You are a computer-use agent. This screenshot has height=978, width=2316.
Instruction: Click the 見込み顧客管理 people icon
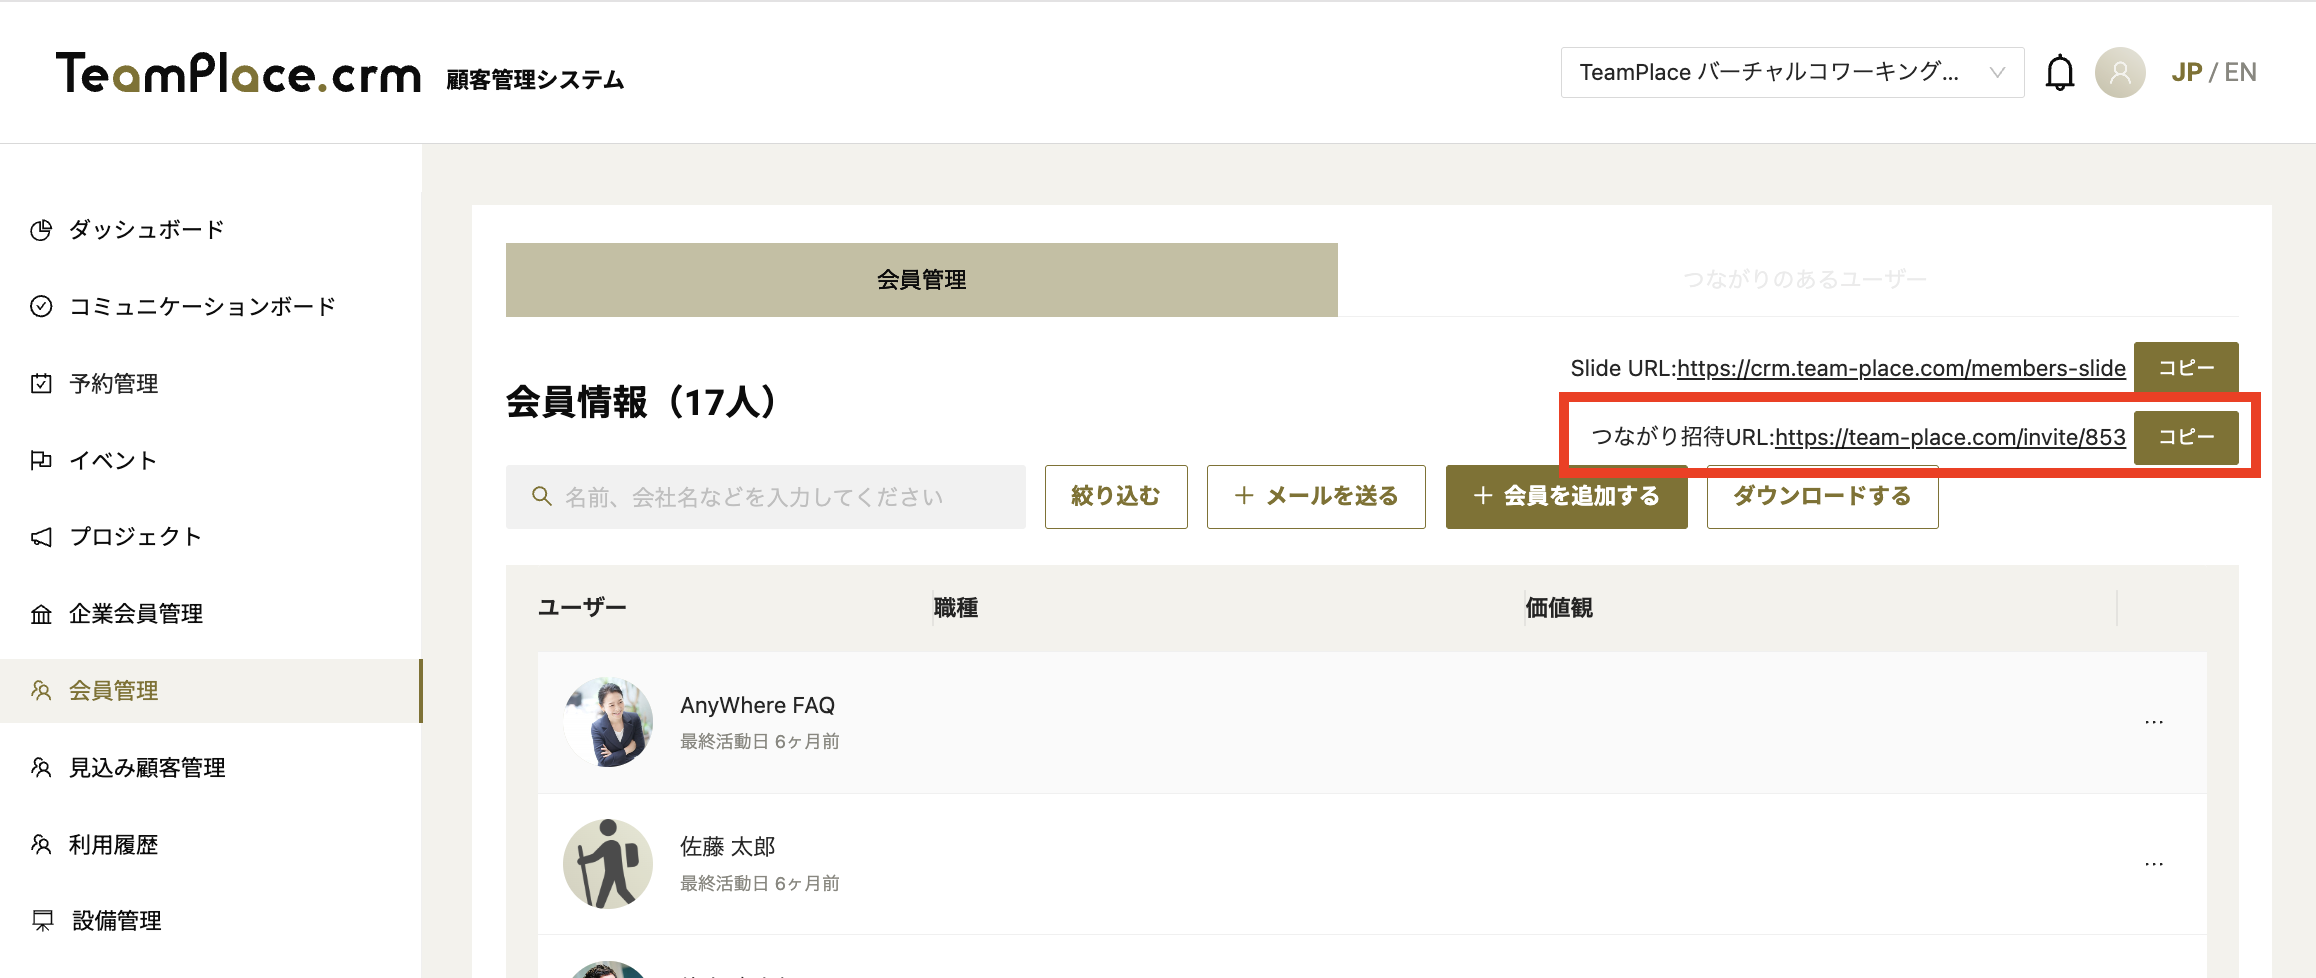tap(41, 767)
